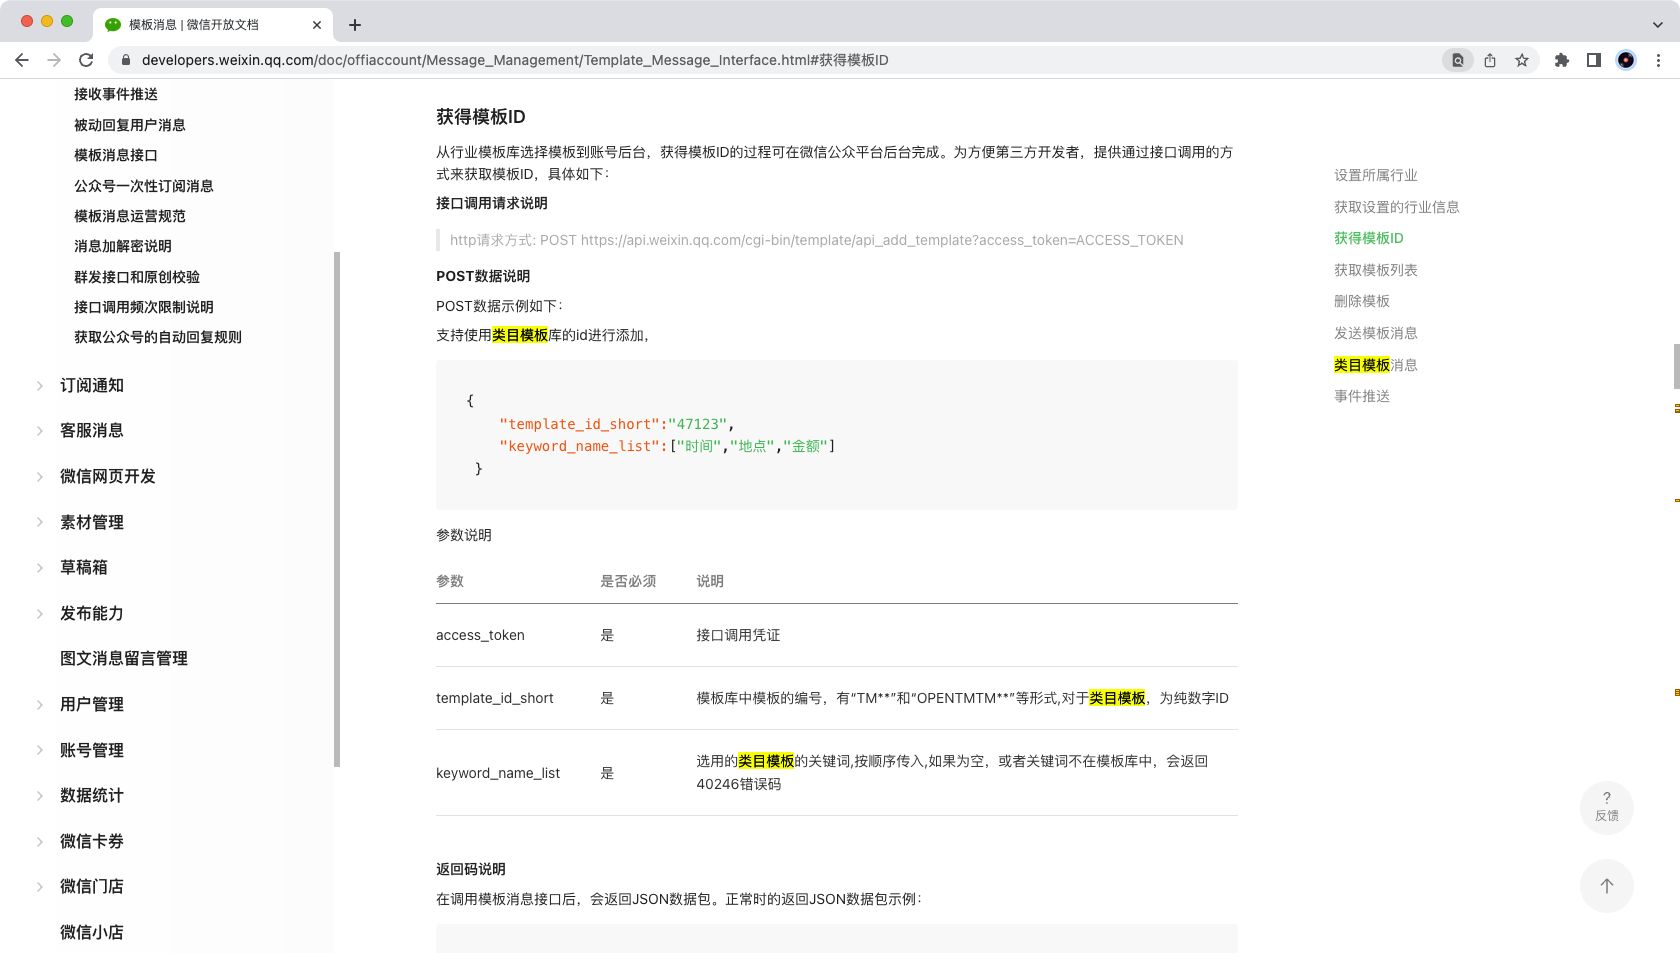Image resolution: width=1680 pixels, height=953 pixels.
Task: Open 群发接口和原创校验 sidebar item
Action: coord(137,277)
